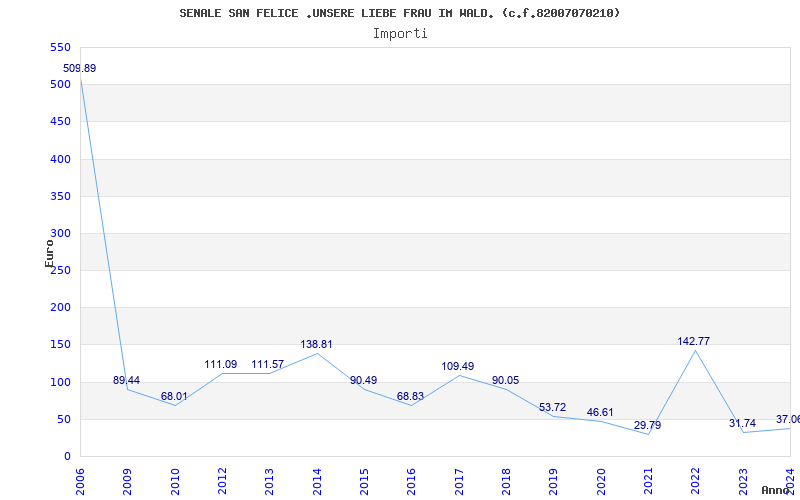Click the 90.49 data label
This screenshot has height=500, width=800.
[x=364, y=381]
